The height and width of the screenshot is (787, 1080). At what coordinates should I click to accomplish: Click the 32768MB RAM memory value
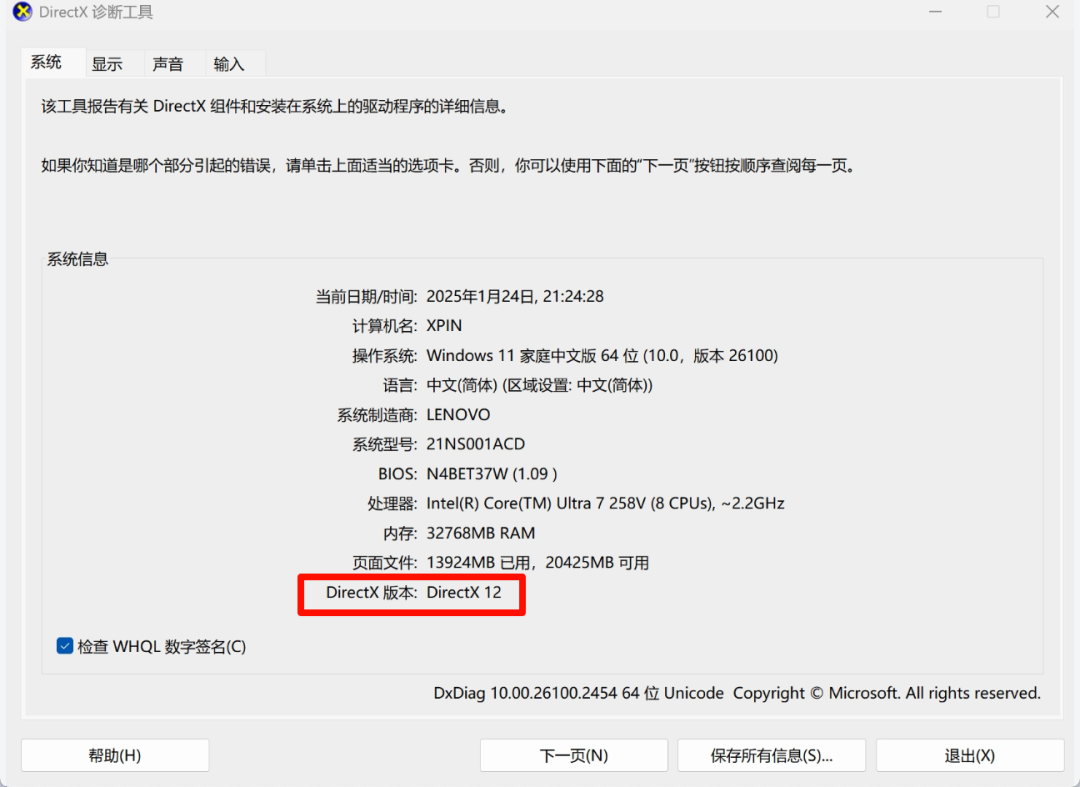tap(481, 533)
